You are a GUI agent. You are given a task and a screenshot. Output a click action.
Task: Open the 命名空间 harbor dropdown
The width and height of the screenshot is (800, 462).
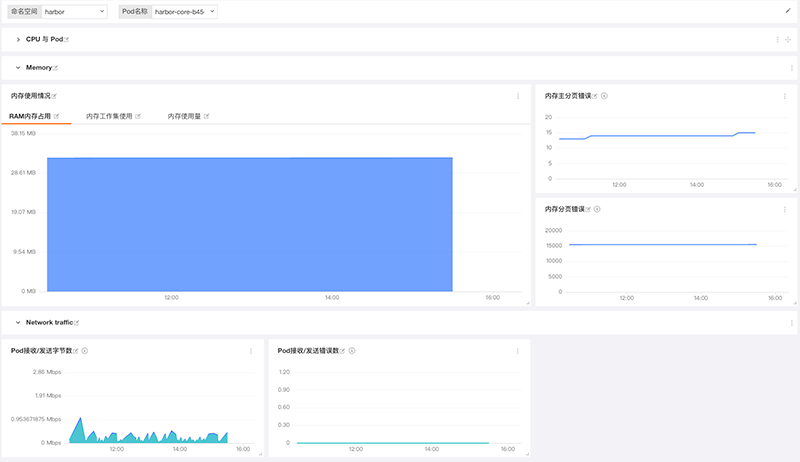point(74,11)
